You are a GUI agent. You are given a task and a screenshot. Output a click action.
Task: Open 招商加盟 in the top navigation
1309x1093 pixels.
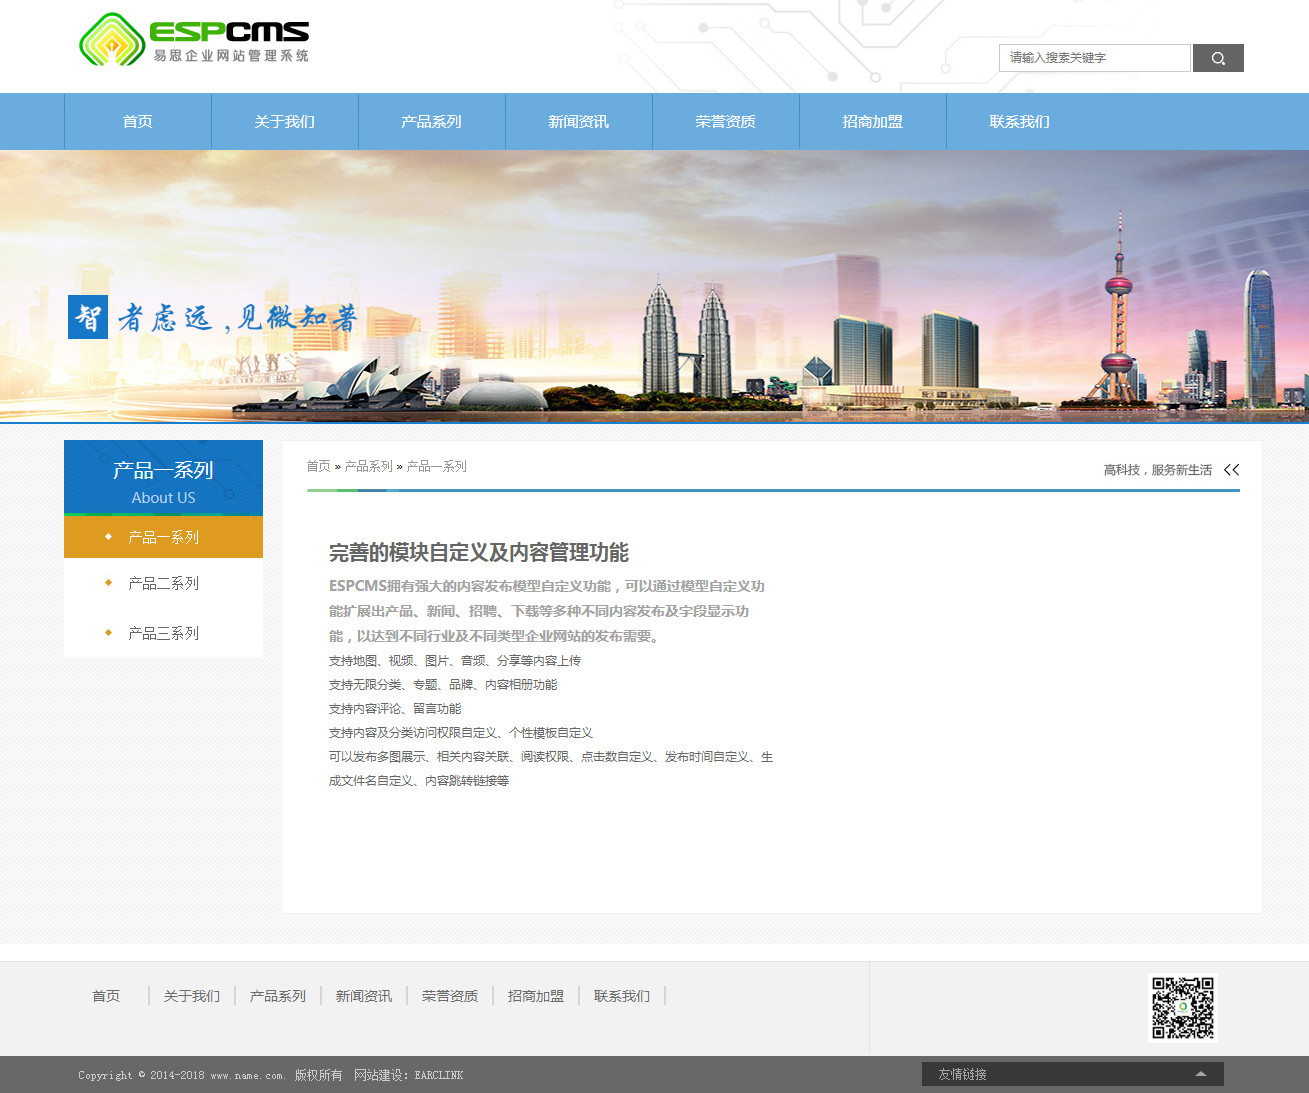pos(873,122)
